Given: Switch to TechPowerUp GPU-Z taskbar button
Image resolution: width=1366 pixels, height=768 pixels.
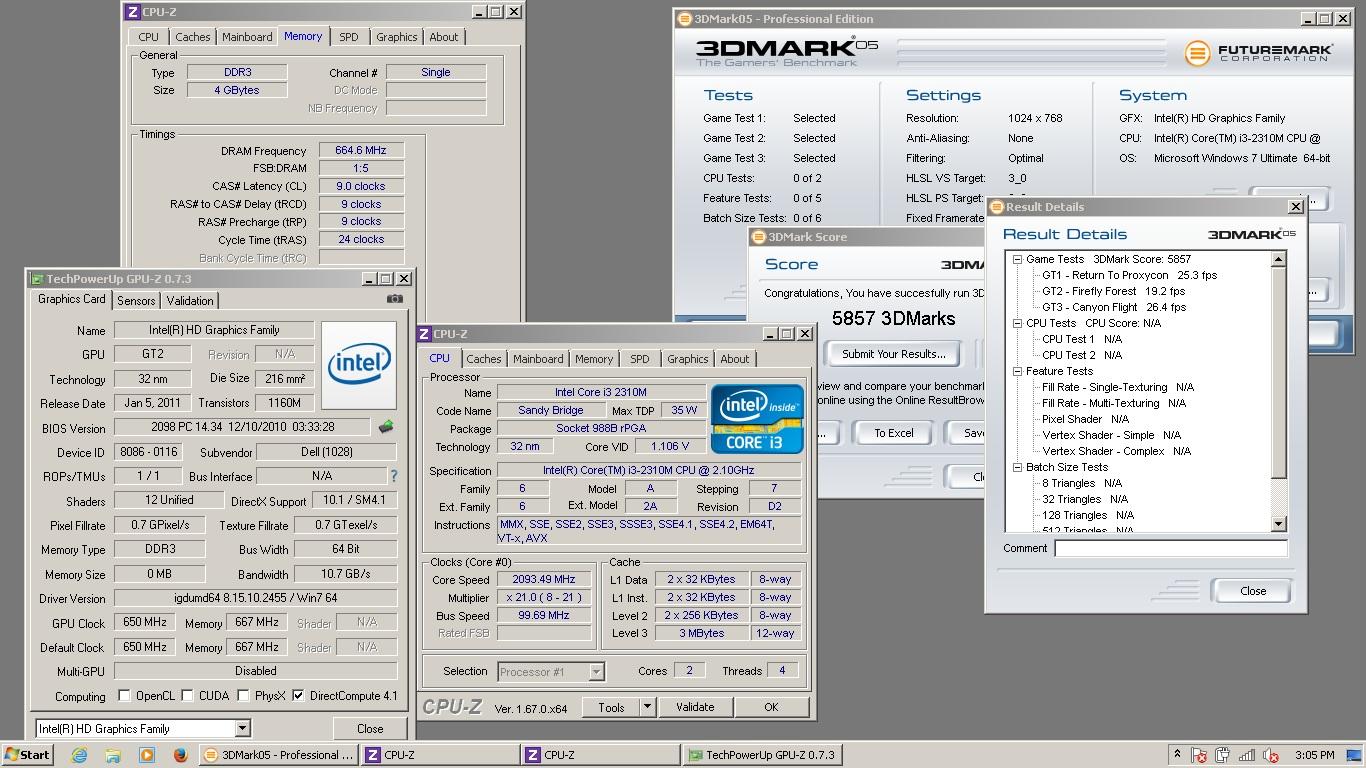Looking at the screenshot, I should [761, 755].
